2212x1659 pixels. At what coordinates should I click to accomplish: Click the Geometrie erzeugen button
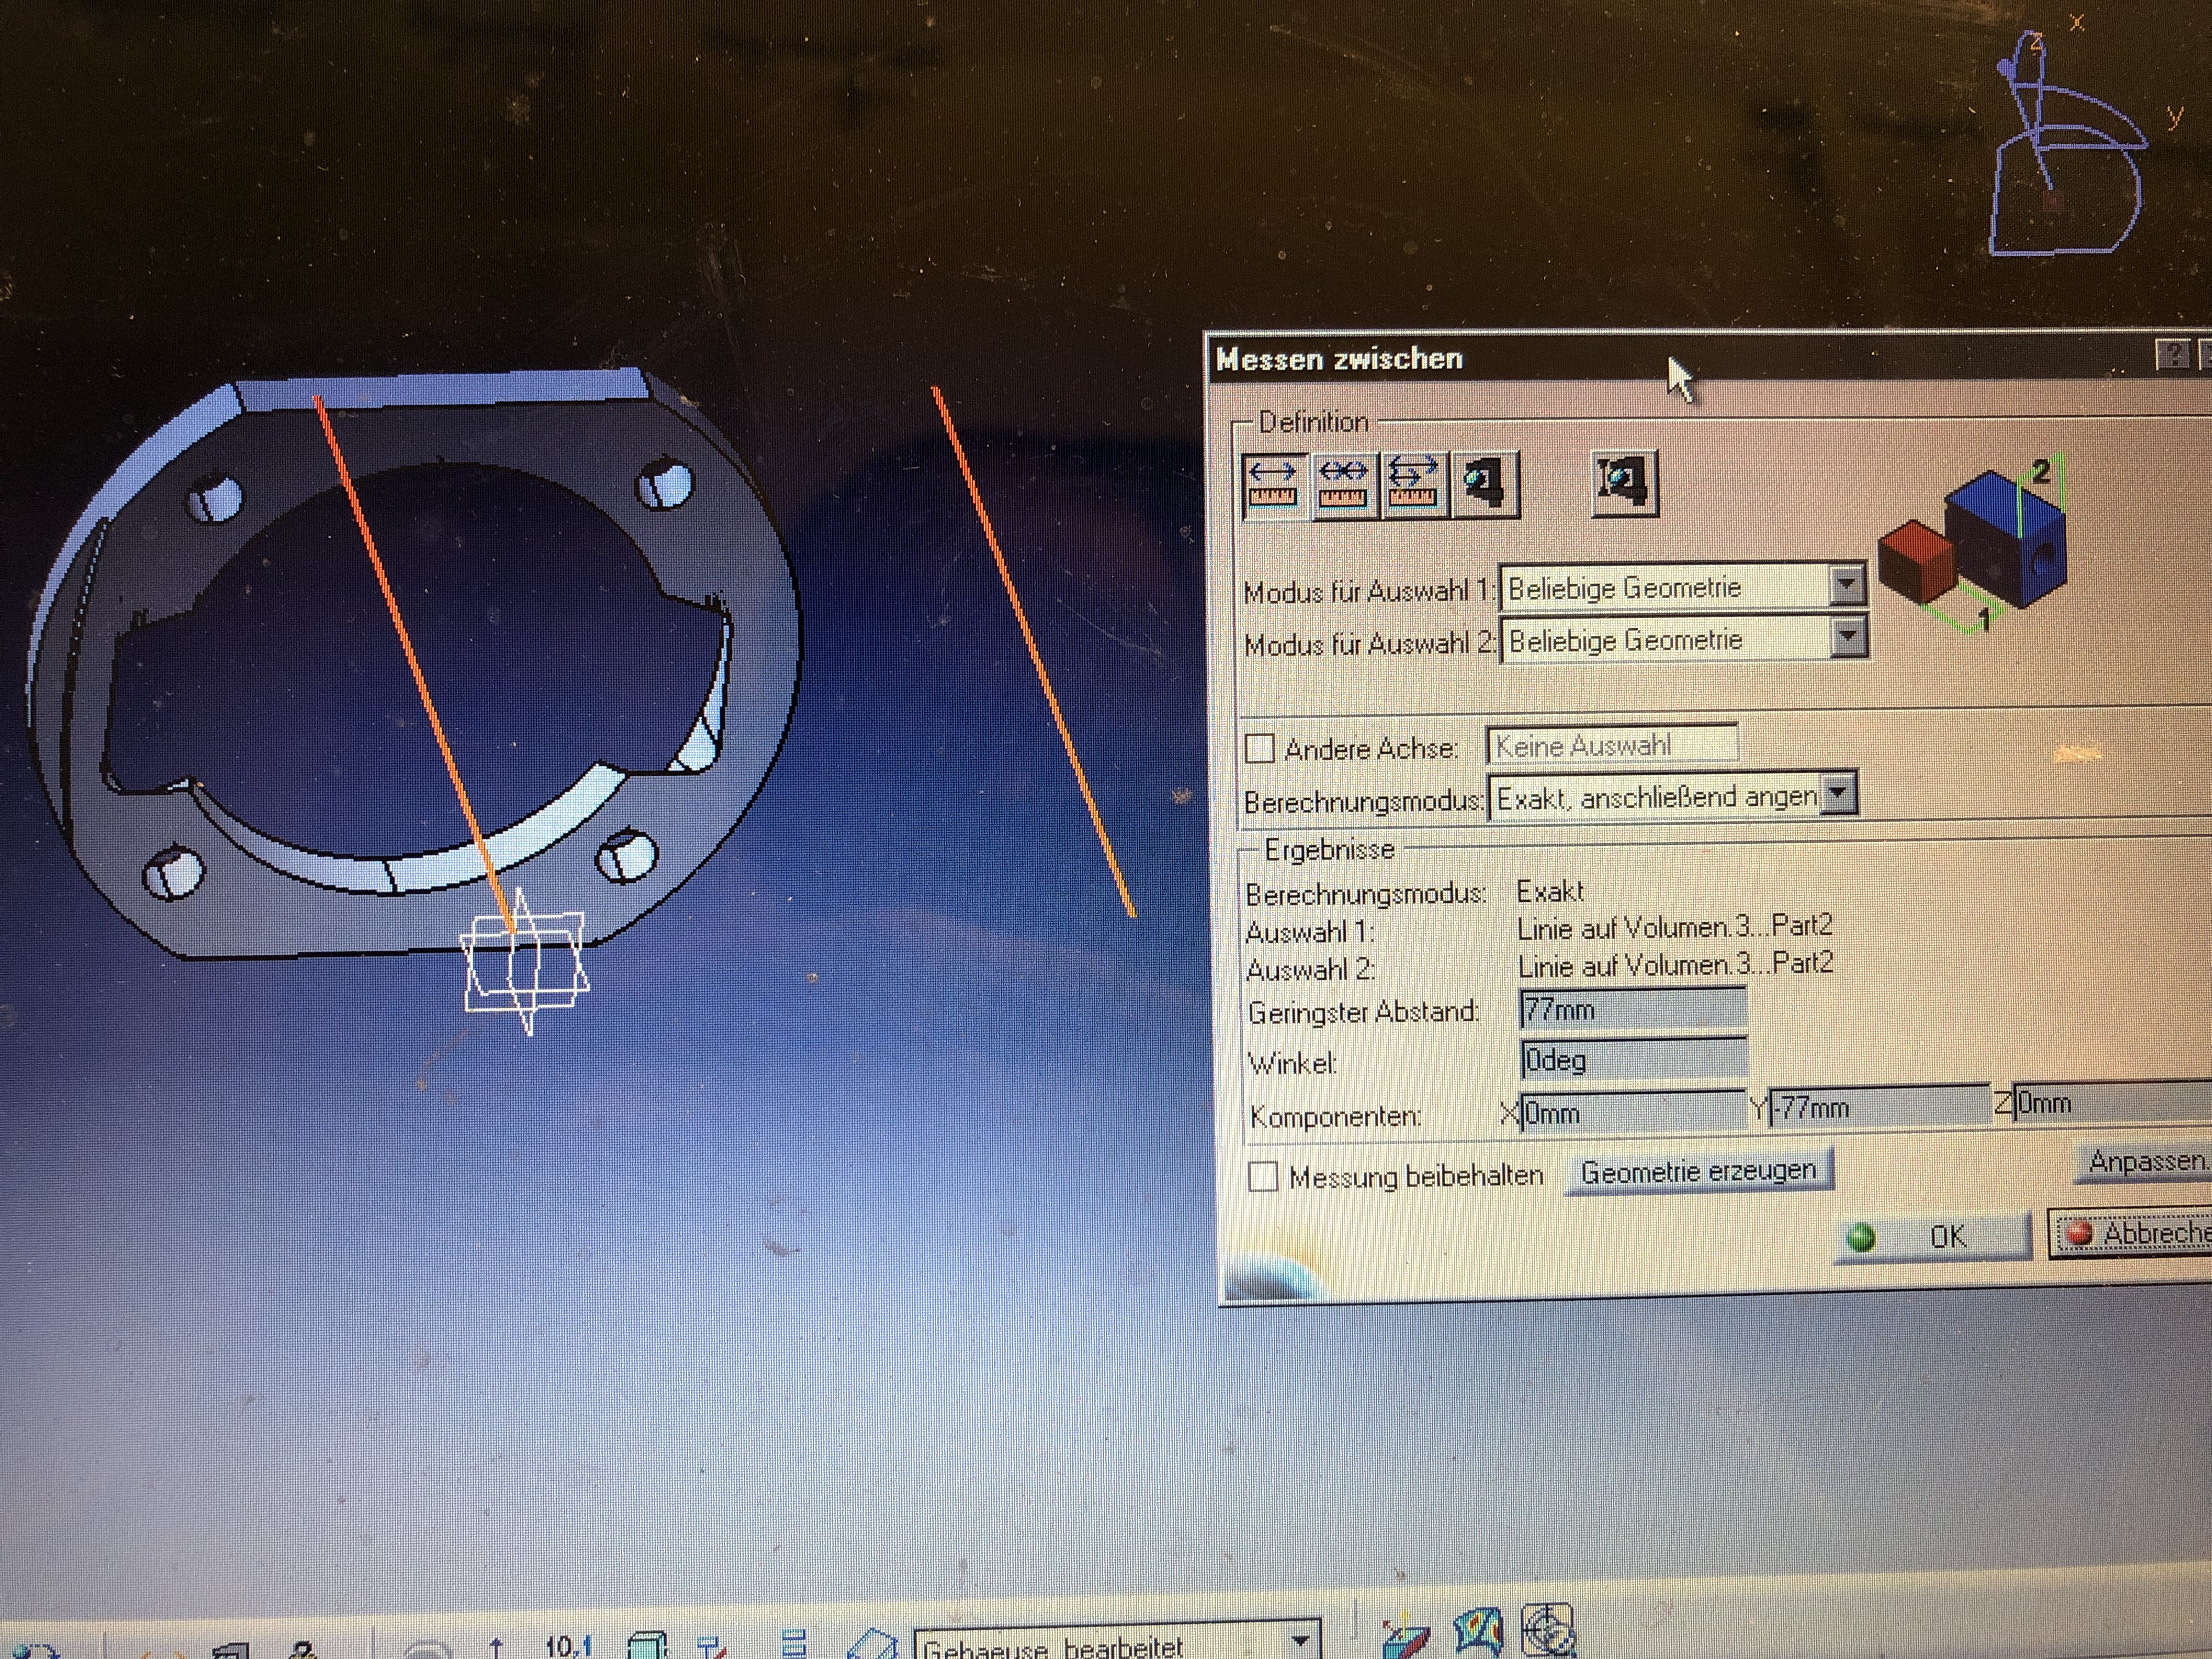tap(1698, 1171)
